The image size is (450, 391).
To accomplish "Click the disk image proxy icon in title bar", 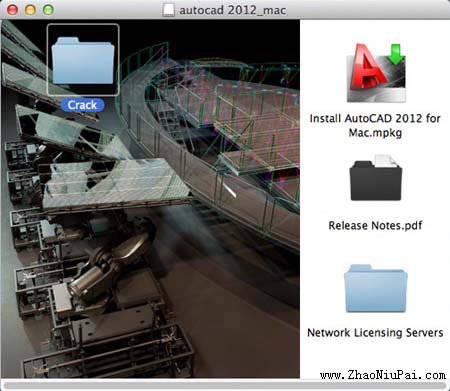I will tap(168, 10).
